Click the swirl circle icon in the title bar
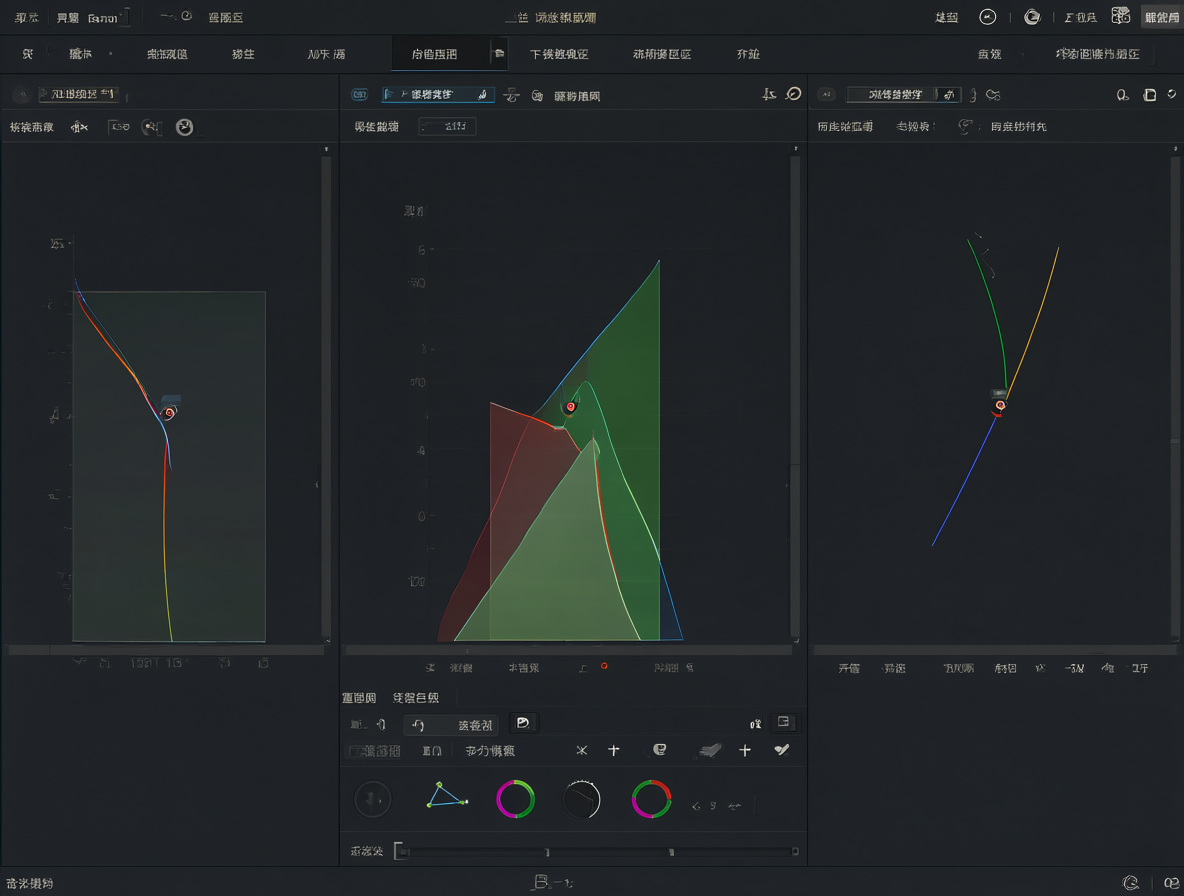 pos(1031,17)
